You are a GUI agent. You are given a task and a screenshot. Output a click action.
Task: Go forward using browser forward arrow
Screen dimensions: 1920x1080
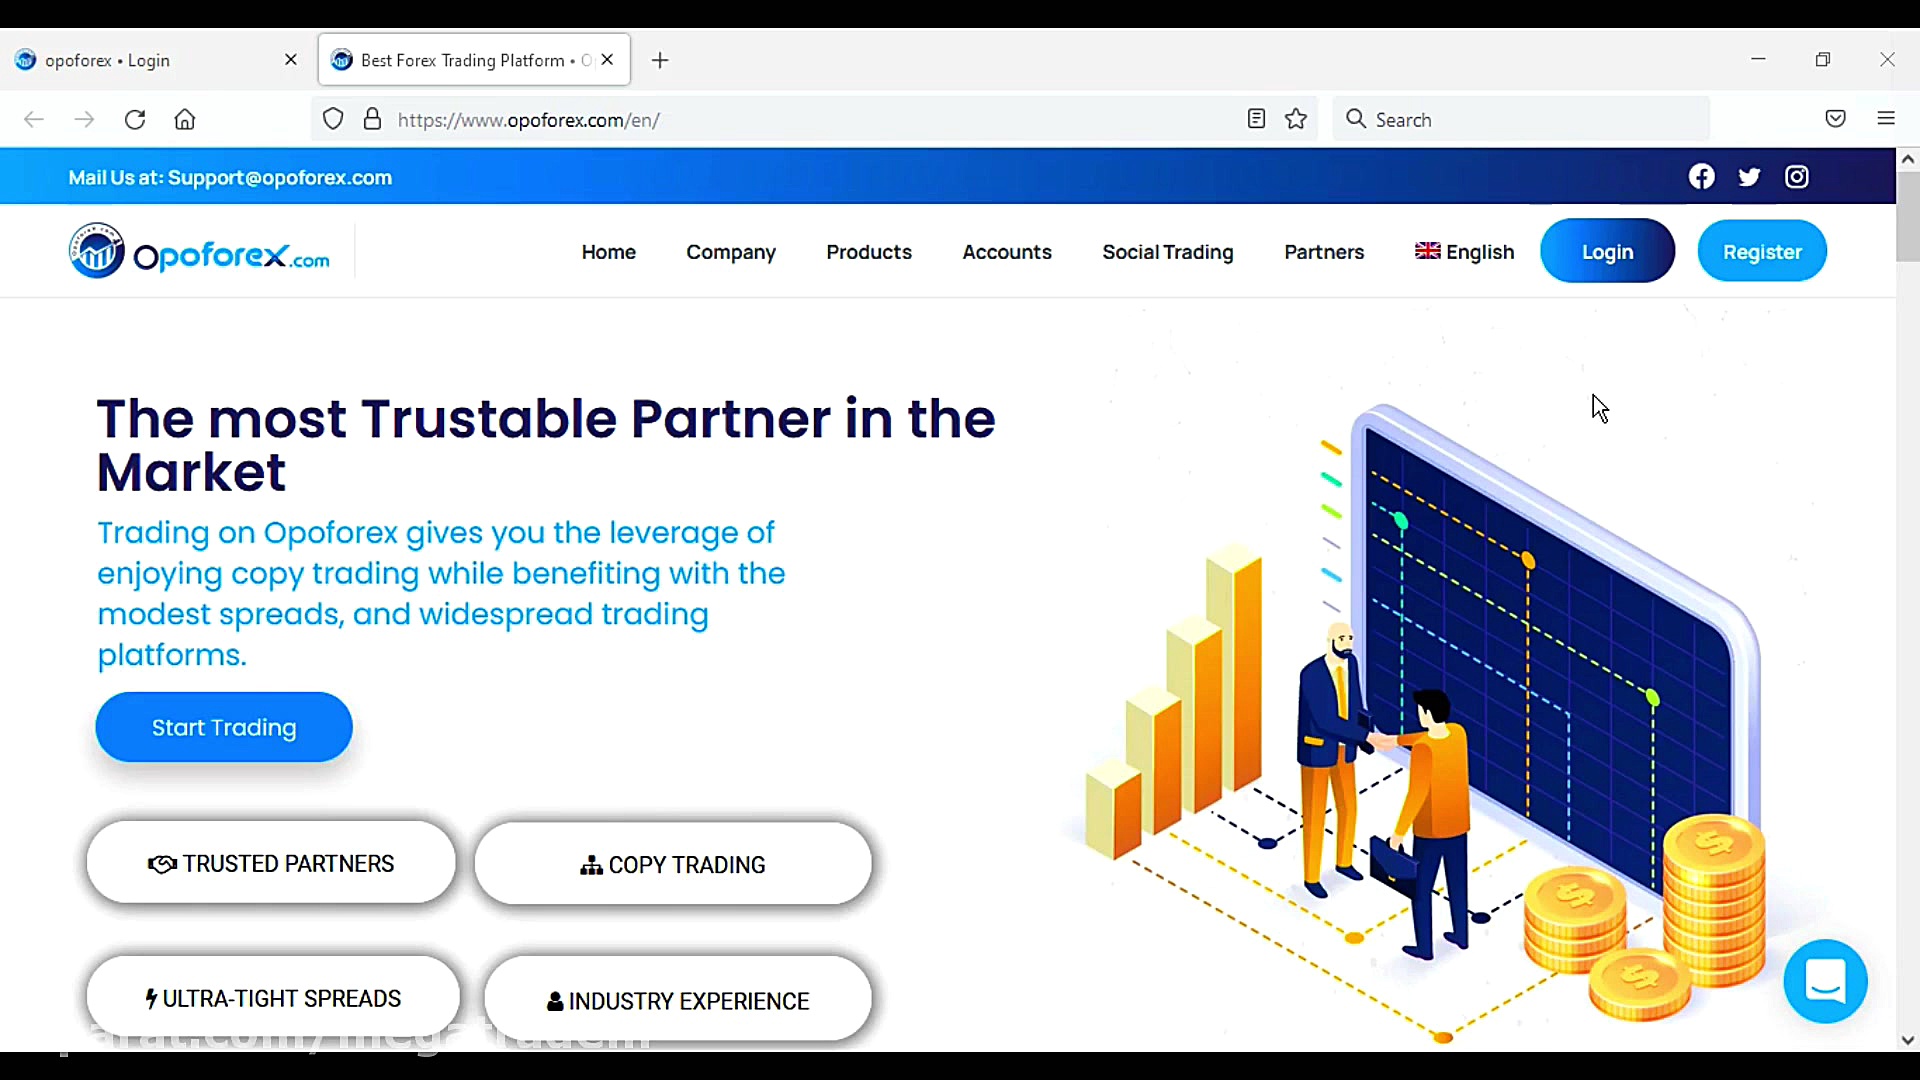[x=85, y=120]
